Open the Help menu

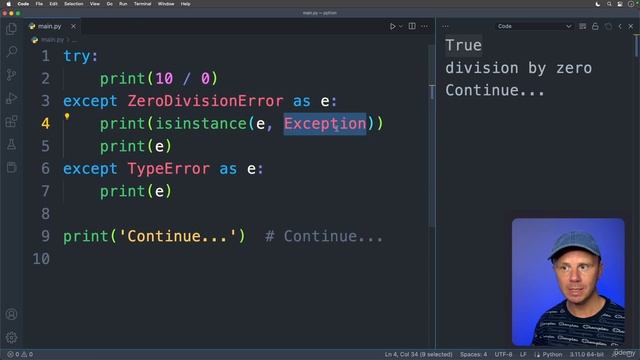(185, 4)
